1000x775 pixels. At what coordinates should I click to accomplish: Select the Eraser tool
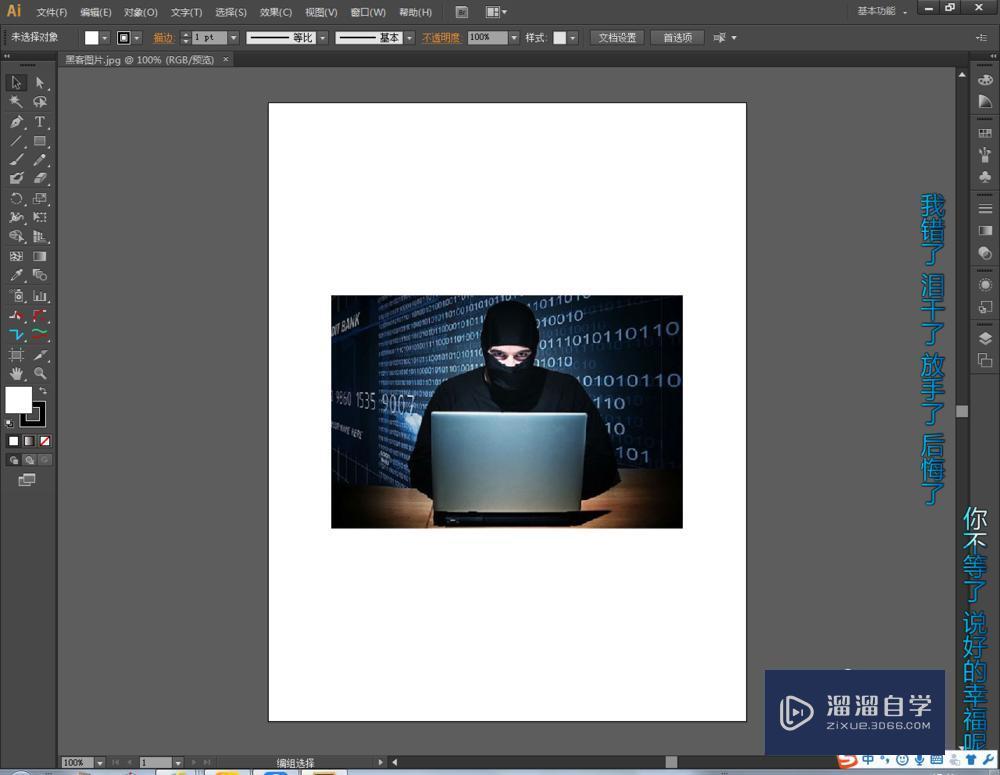tap(40, 179)
